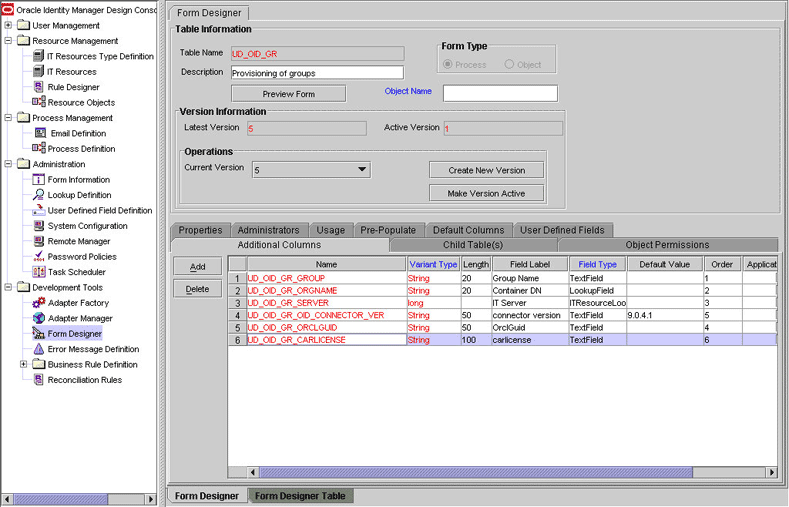This screenshot has height=507, width=789.
Task: Click the Create New Version button
Action: coord(486,170)
